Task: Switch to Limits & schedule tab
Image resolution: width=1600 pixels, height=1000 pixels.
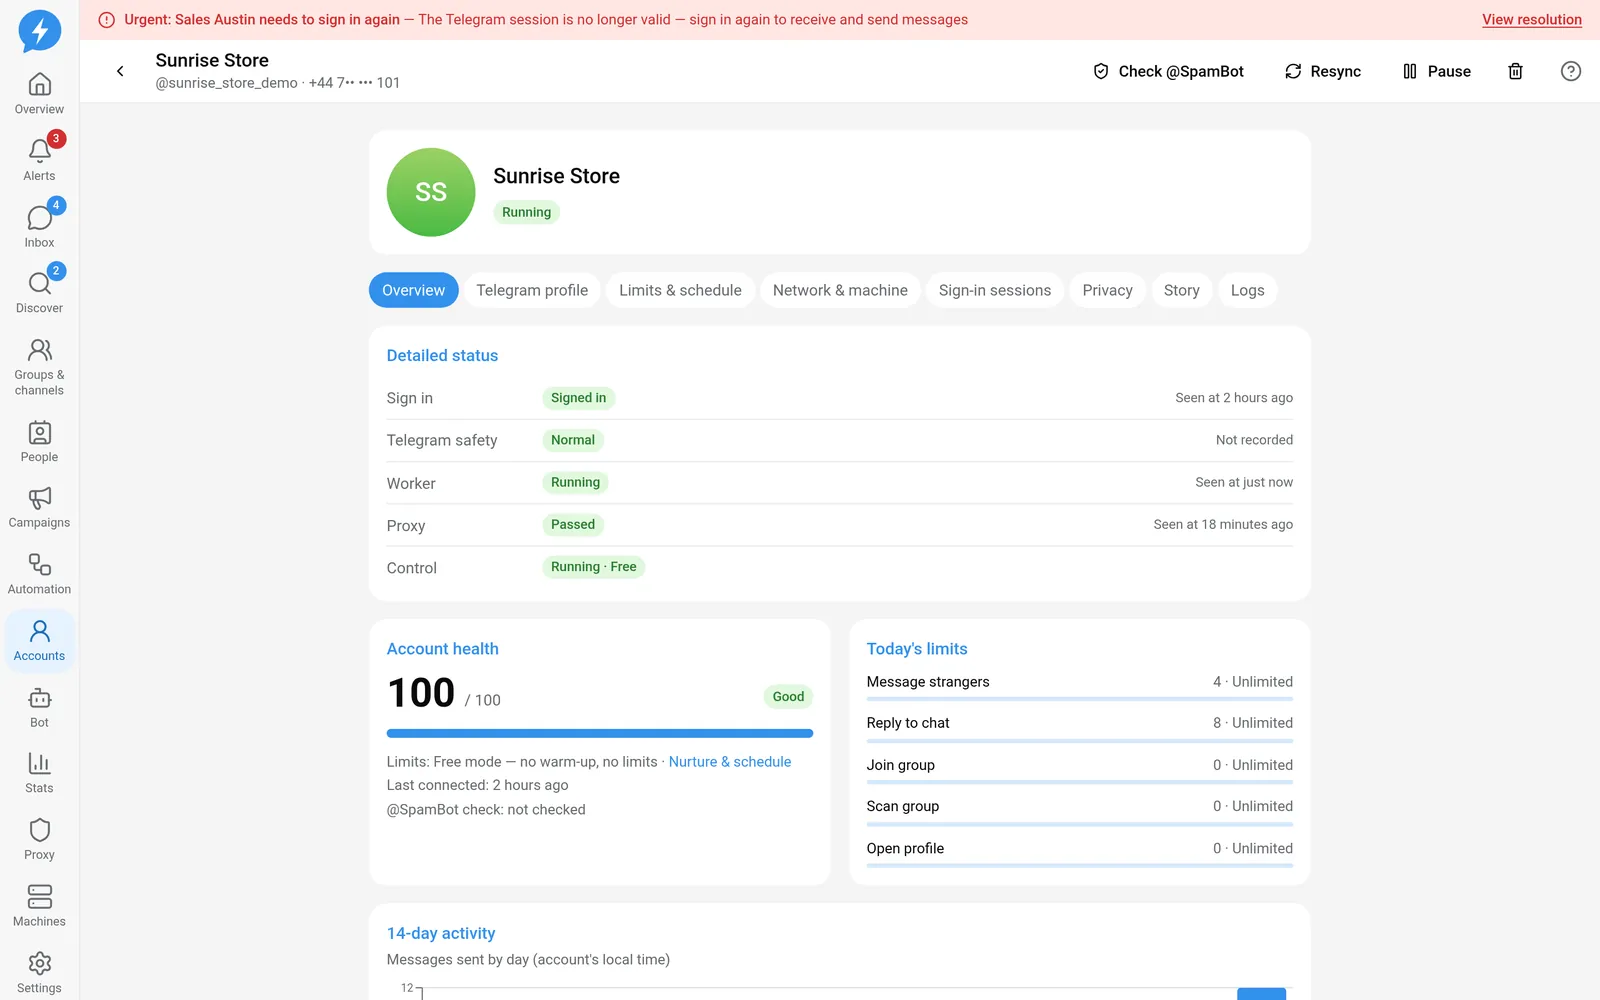Action: 680,290
